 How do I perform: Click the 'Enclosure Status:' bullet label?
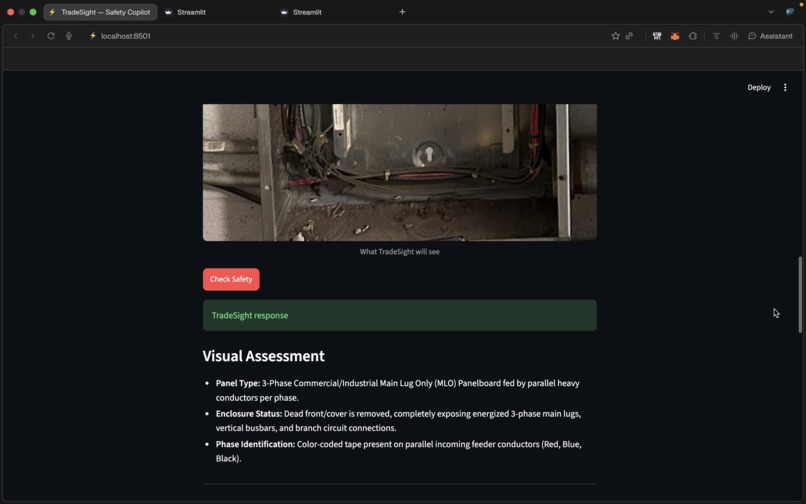click(x=249, y=413)
